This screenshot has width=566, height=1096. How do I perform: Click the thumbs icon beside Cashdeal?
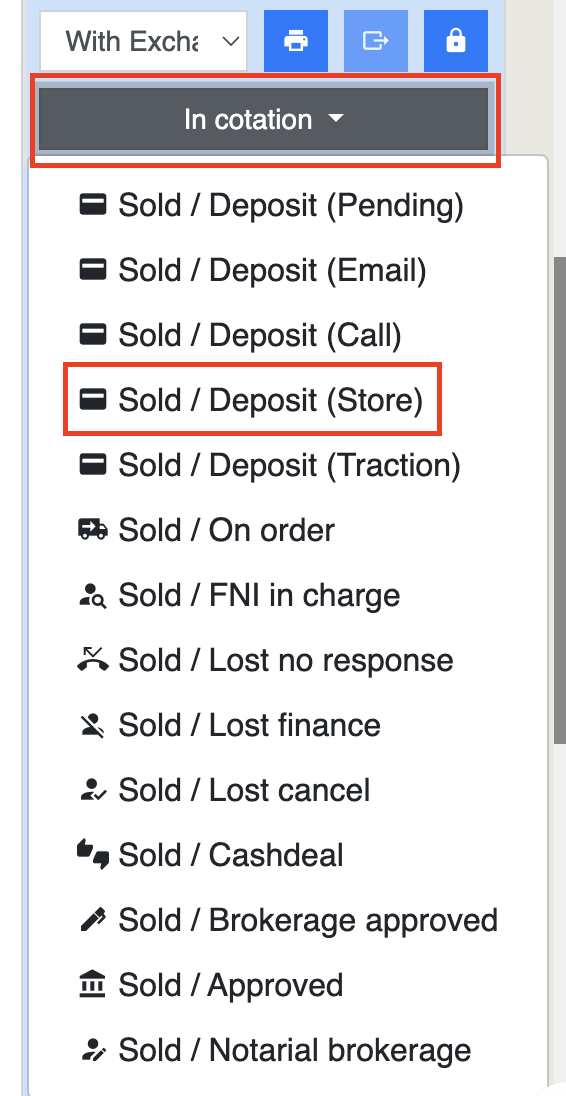[x=93, y=855]
